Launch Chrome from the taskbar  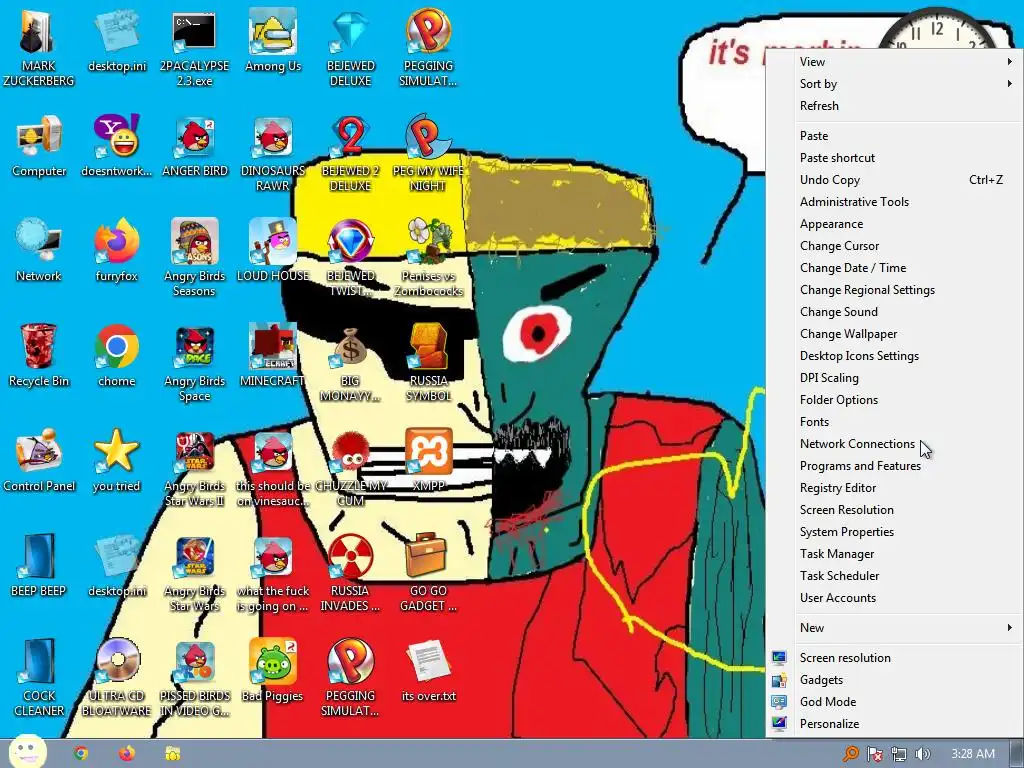click(x=81, y=754)
